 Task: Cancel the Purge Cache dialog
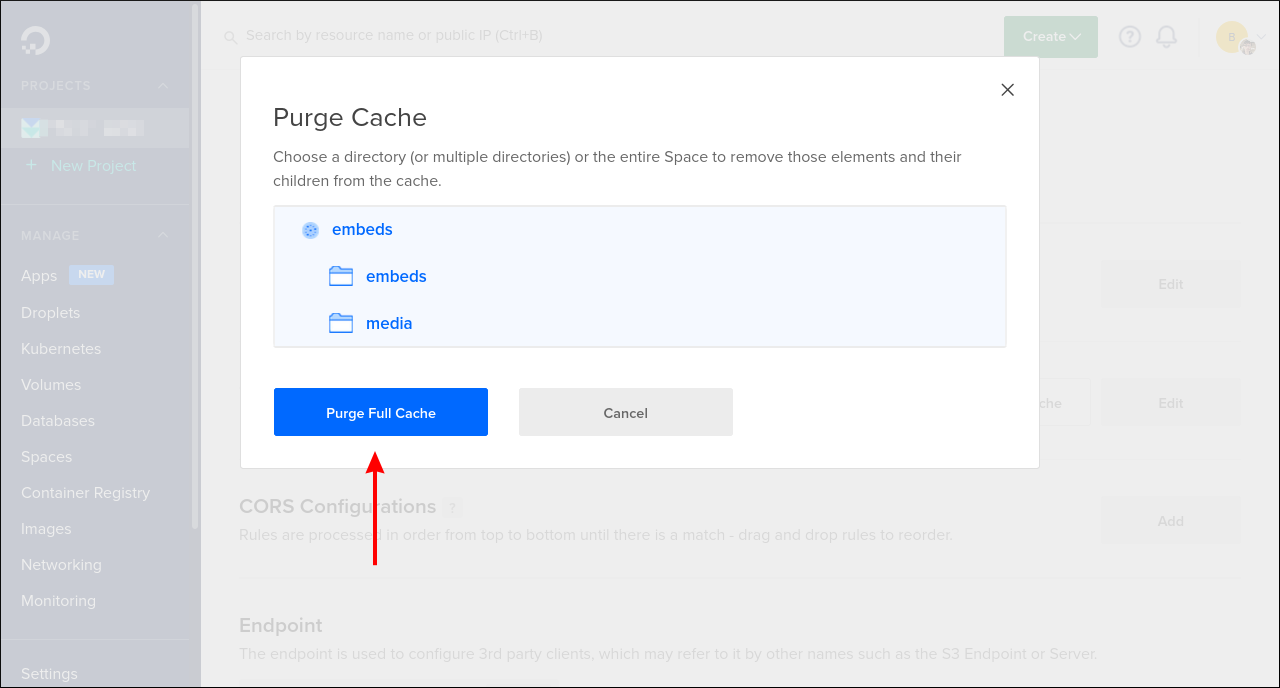pos(625,411)
